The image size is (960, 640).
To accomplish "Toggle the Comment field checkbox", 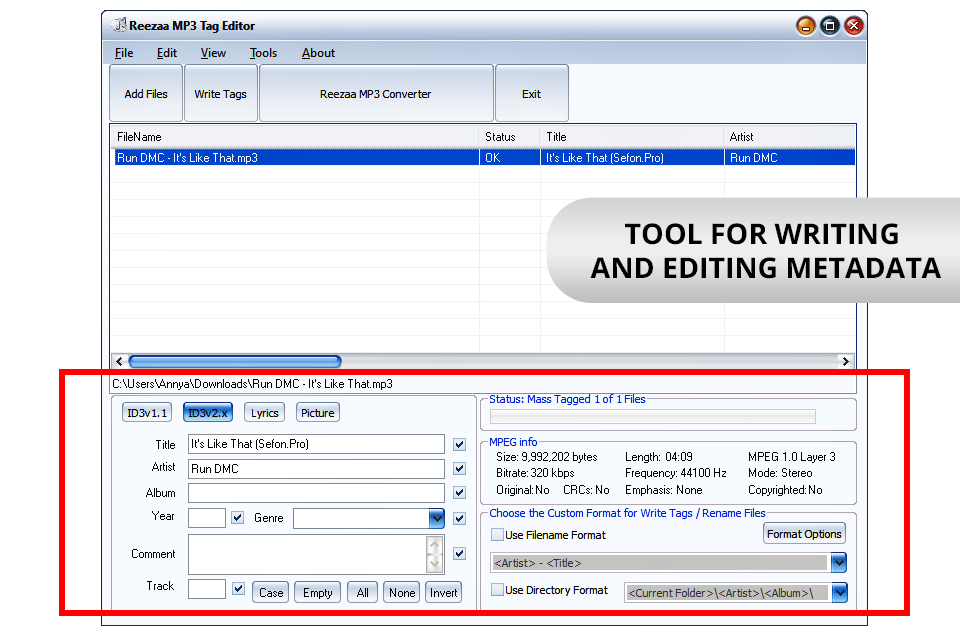I will [460, 553].
